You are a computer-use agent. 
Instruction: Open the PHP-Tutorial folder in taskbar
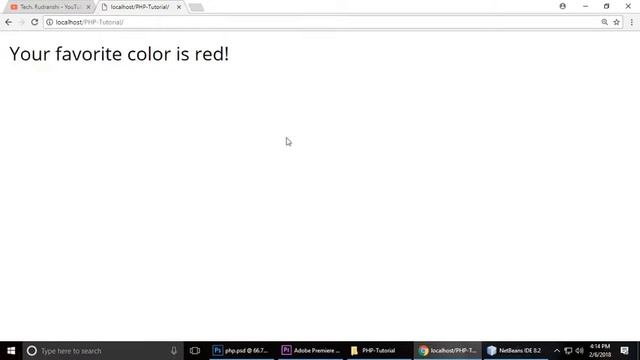379,351
